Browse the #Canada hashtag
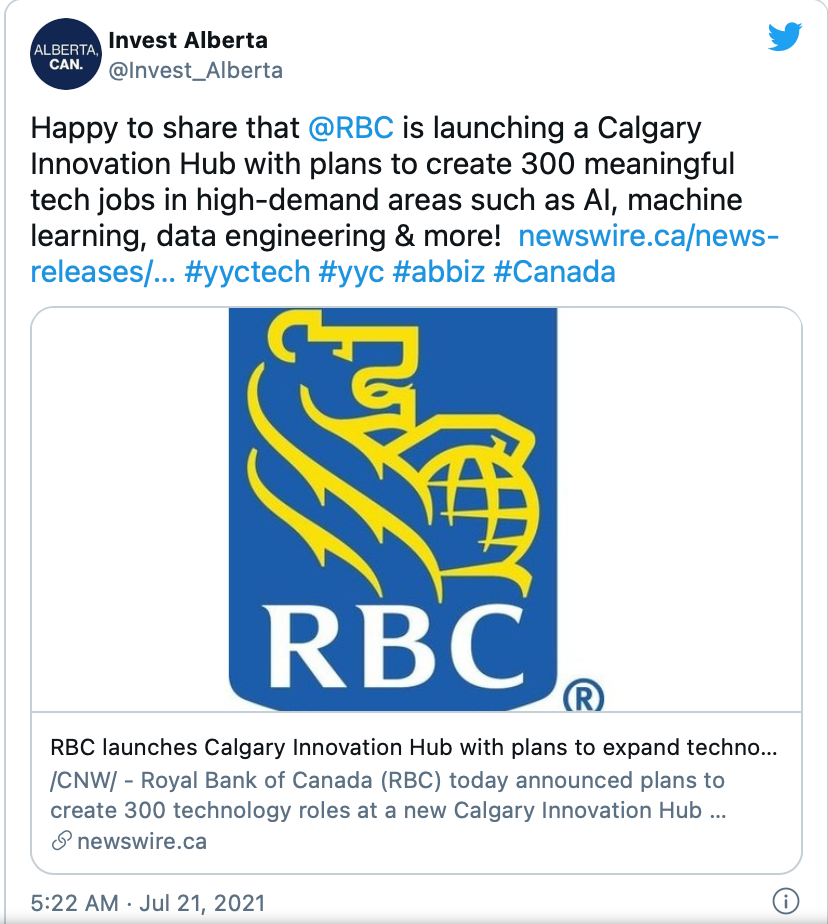This screenshot has width=828, height=924. [x=554, y=272]
